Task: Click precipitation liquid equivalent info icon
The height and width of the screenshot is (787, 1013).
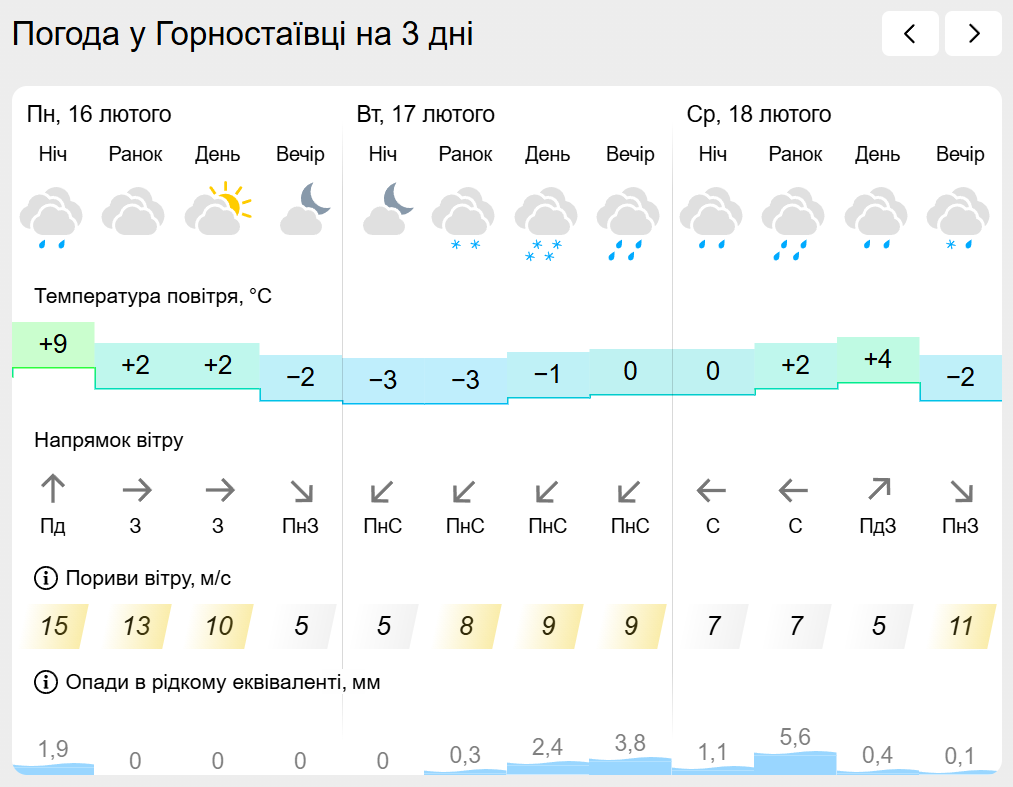Action: [46, 682]
